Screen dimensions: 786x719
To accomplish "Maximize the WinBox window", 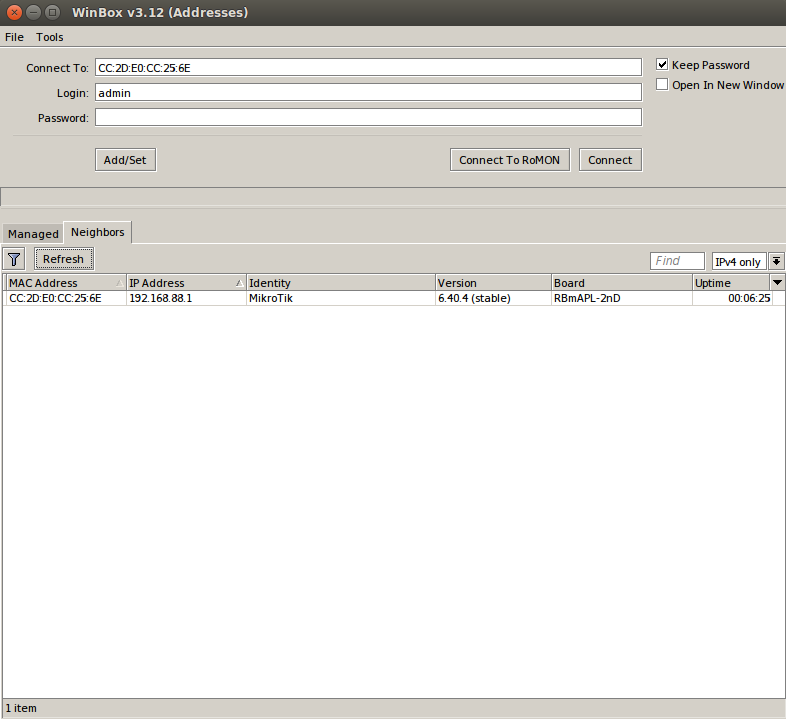I will click(x=52, y=12).
